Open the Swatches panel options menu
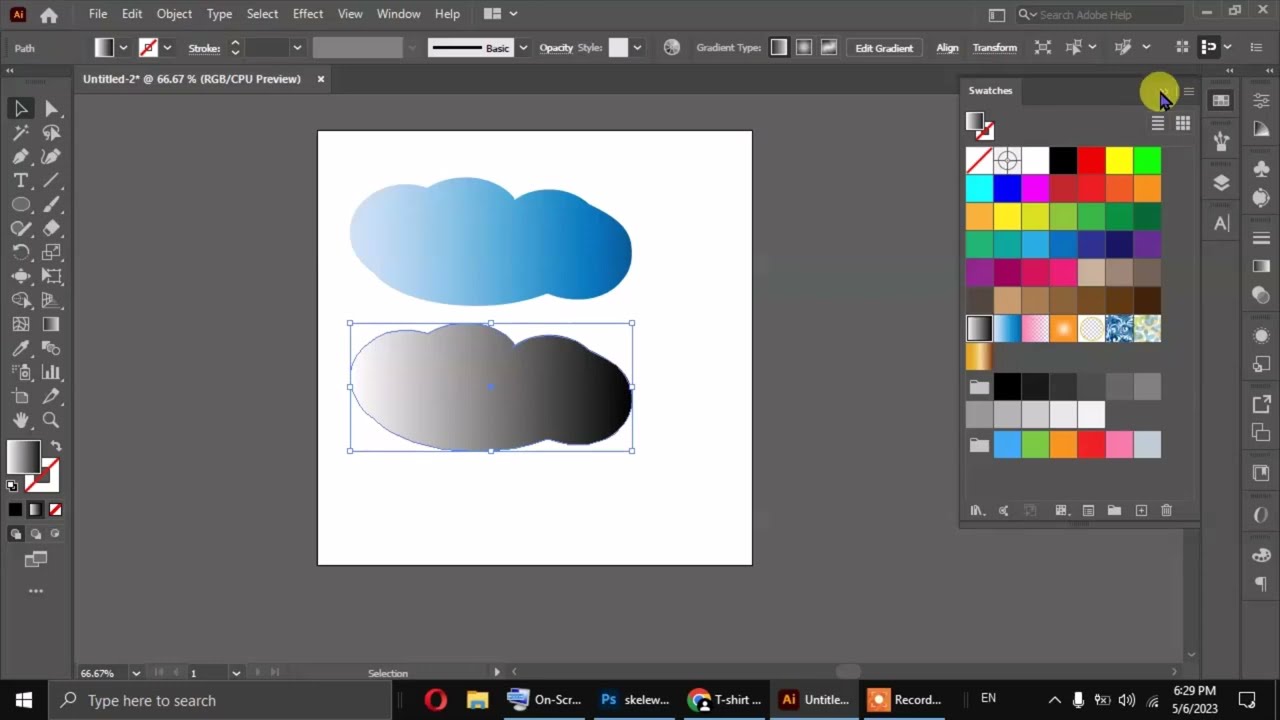Viewport: 1280px width, 720px height. coord(1188,91)
